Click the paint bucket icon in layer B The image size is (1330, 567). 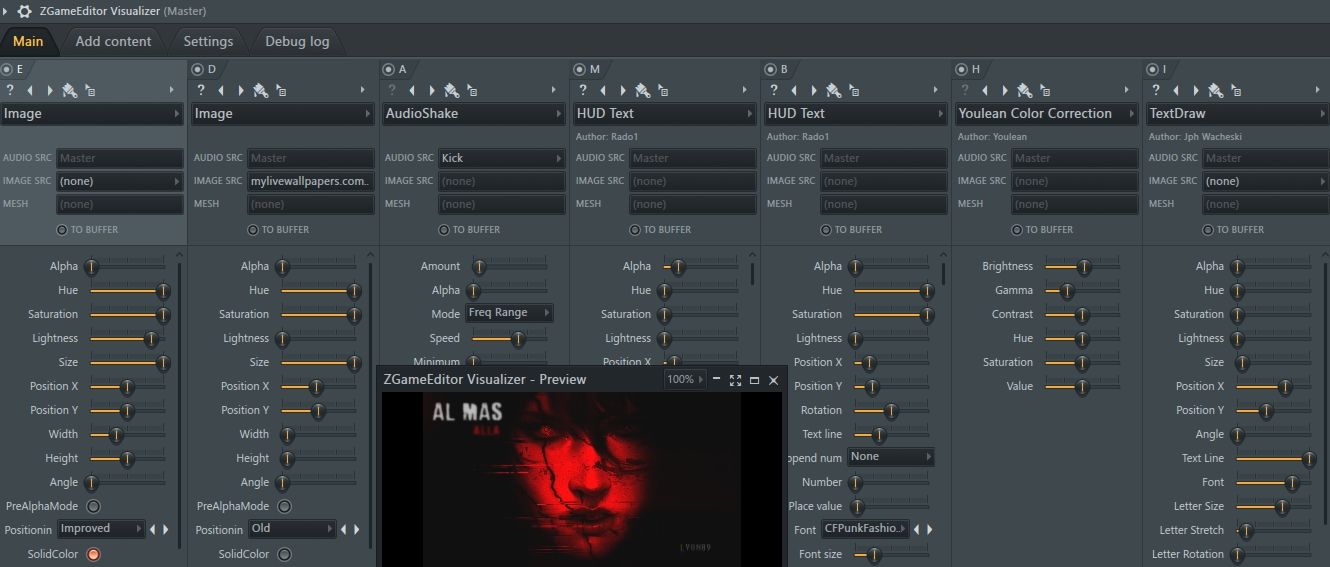point(833,90)
